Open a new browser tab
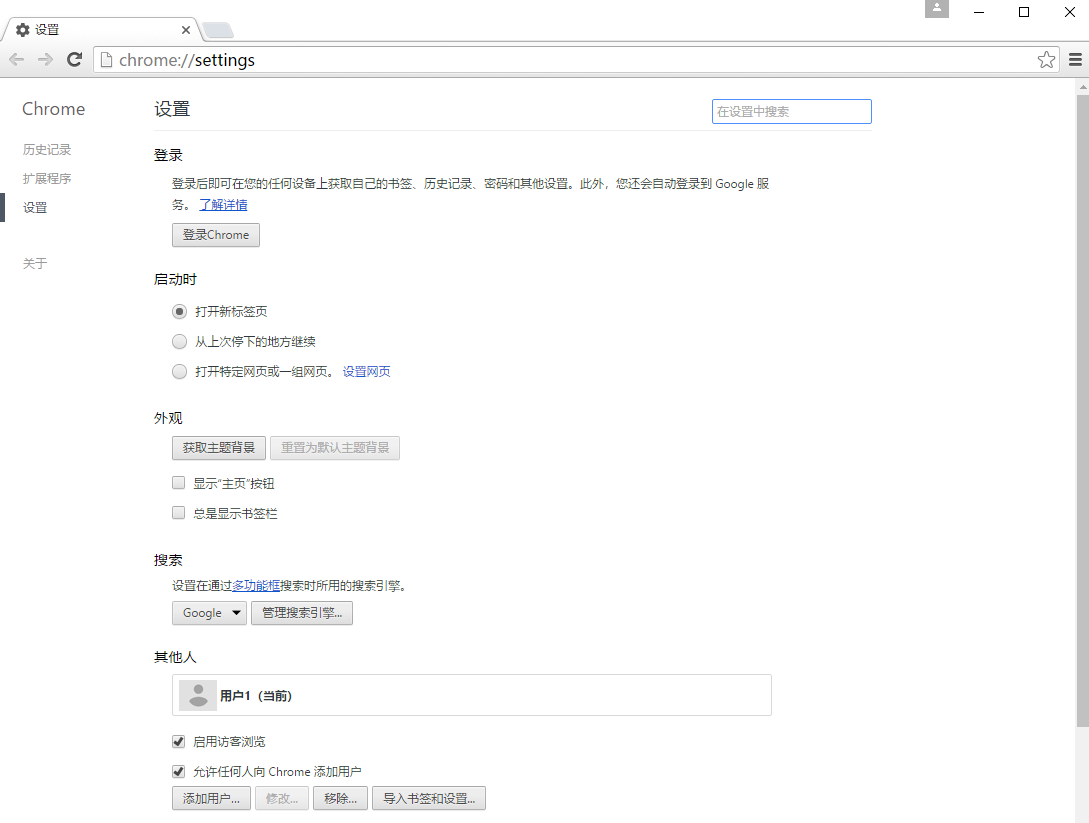Viewport: 1089px width, 823px height. pos(218,29)
